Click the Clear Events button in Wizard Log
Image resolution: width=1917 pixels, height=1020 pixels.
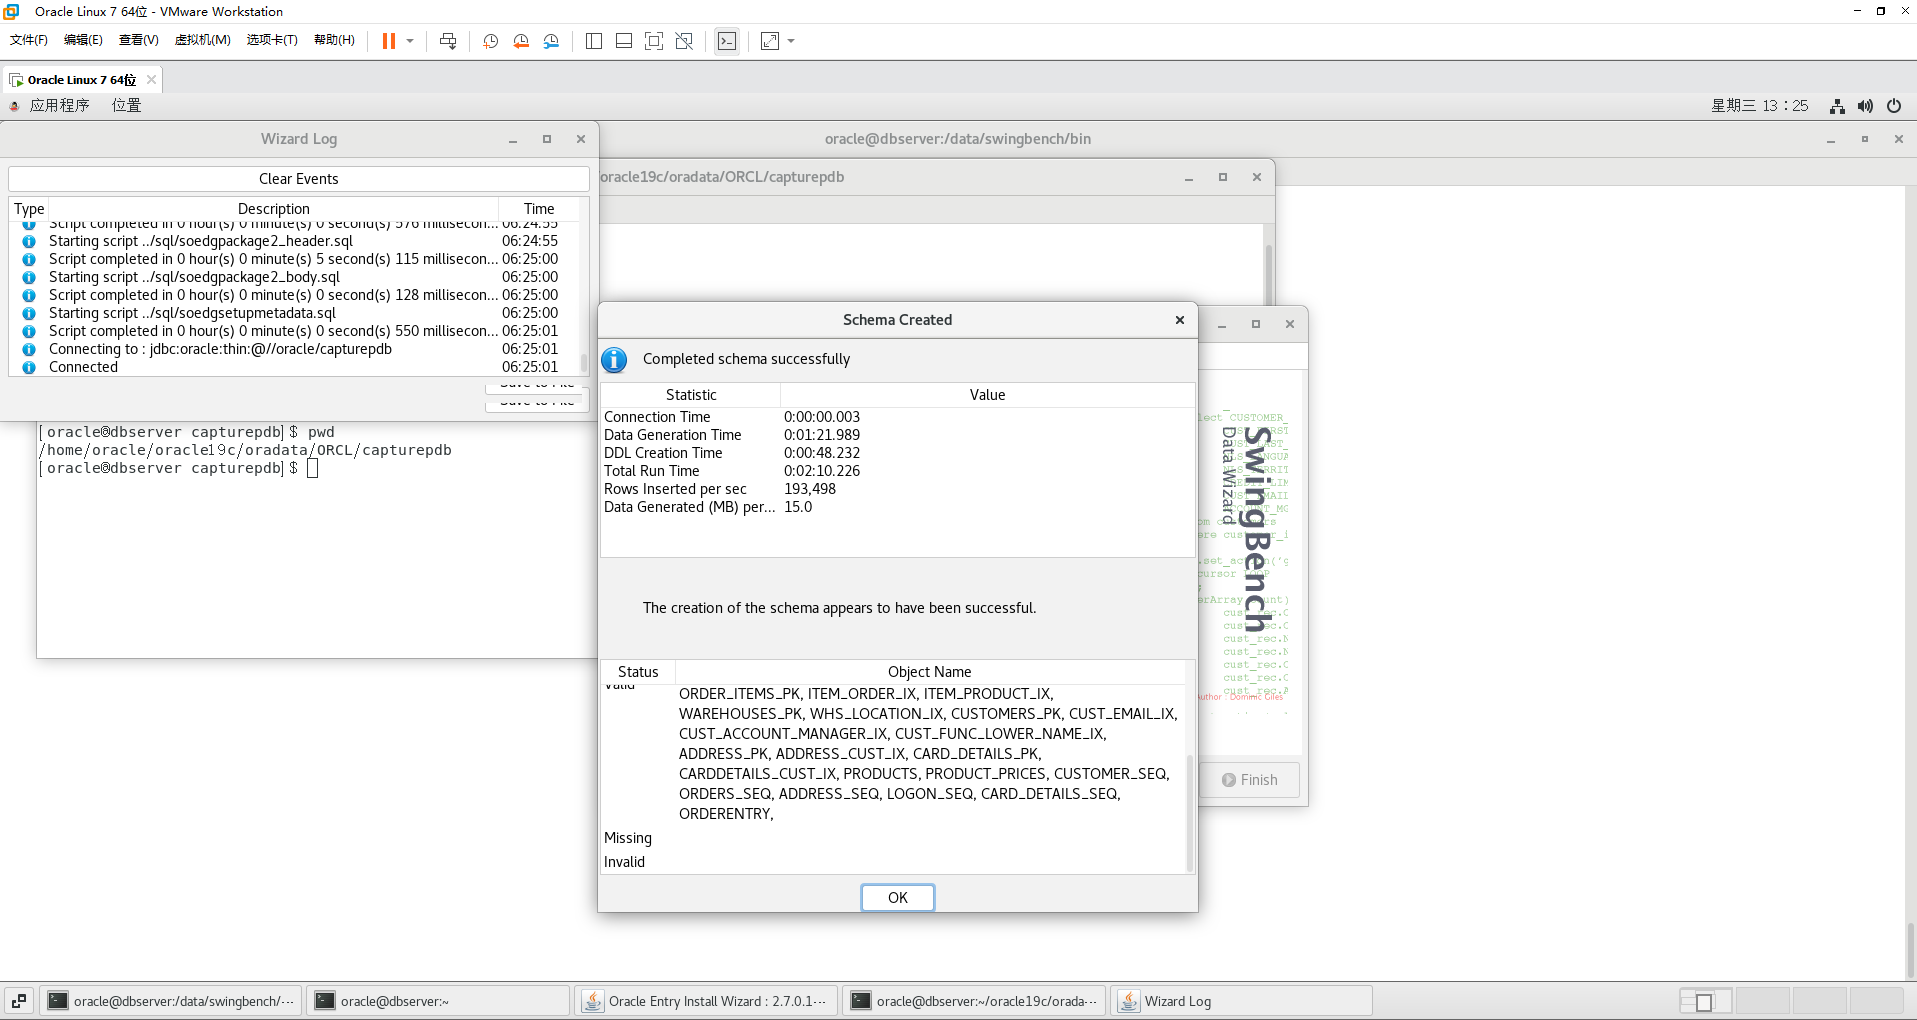point(298,179)
